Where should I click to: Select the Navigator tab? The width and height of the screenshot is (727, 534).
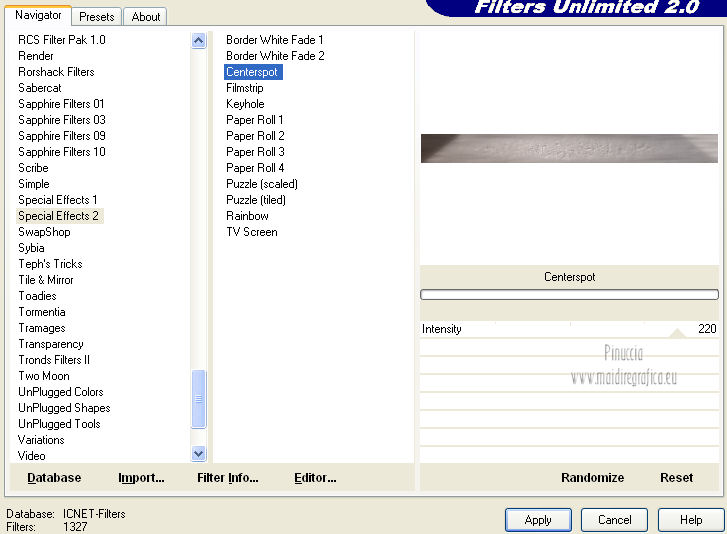point(38,15)
